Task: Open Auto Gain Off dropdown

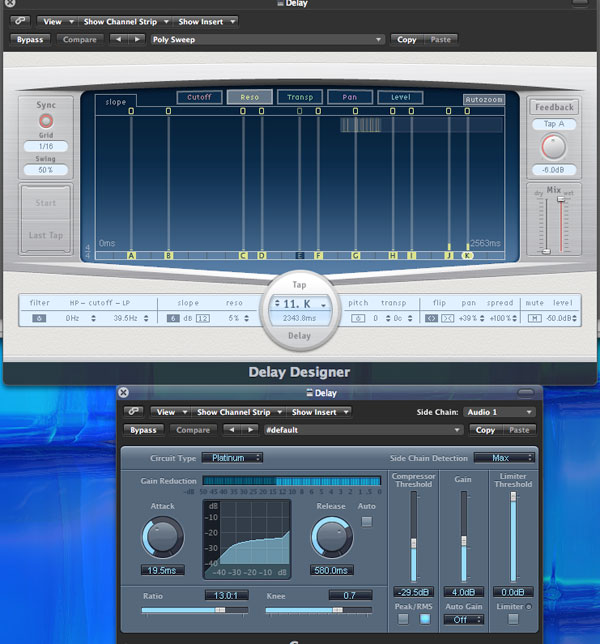Action: coord(464,619)
